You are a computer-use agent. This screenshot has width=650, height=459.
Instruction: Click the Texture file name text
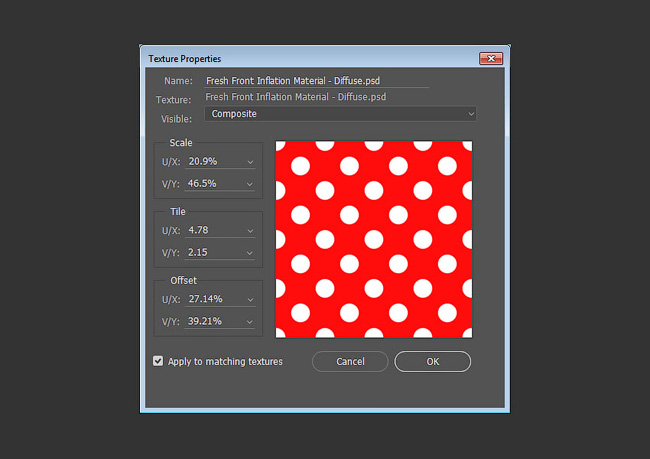296,97
